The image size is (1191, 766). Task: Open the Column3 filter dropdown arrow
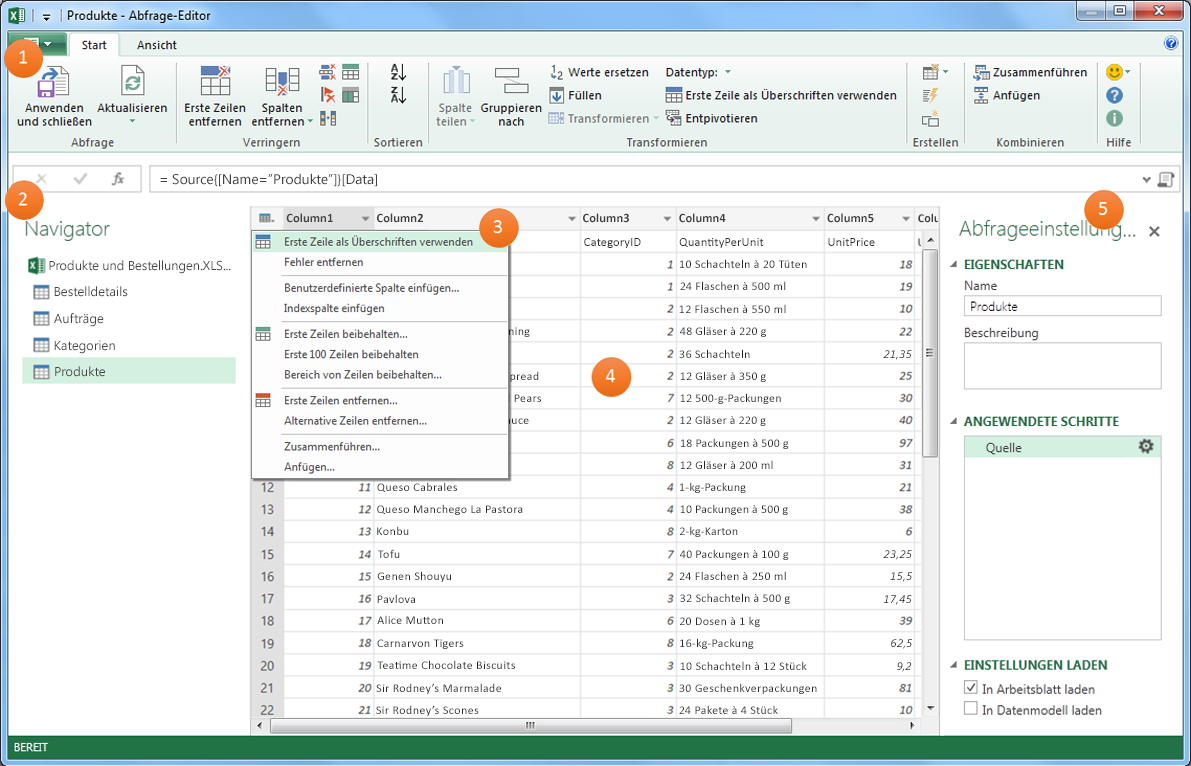pyautogui.click(x=667, y=219)
